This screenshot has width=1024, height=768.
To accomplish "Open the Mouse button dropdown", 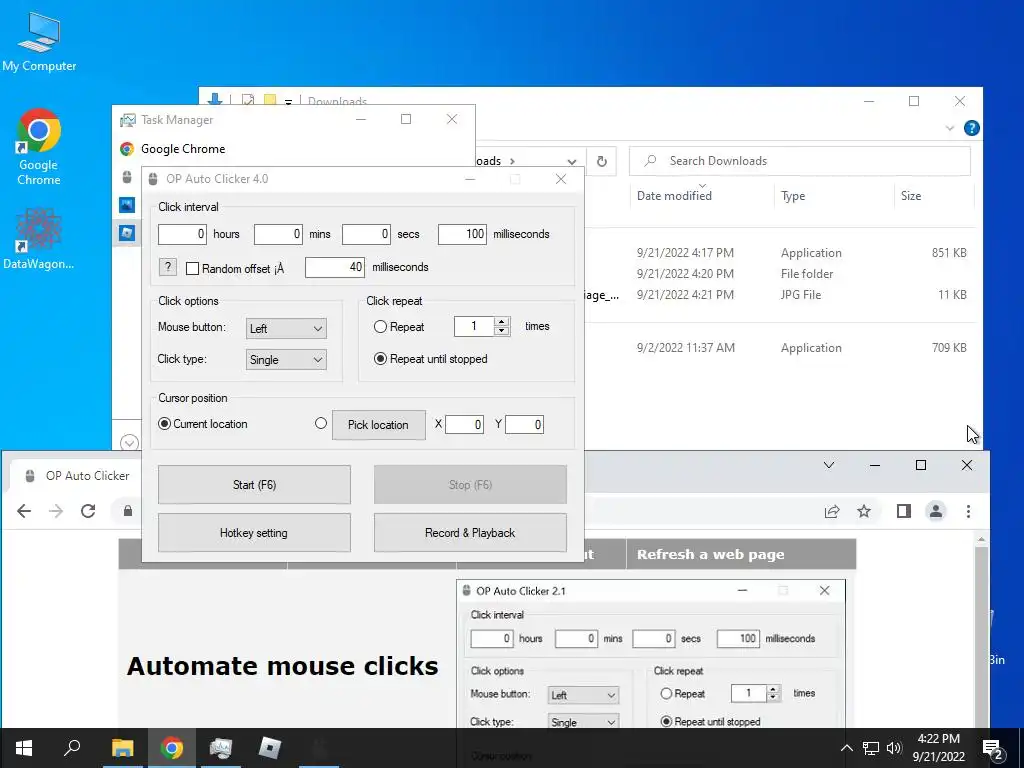I will tap(286, 328).
